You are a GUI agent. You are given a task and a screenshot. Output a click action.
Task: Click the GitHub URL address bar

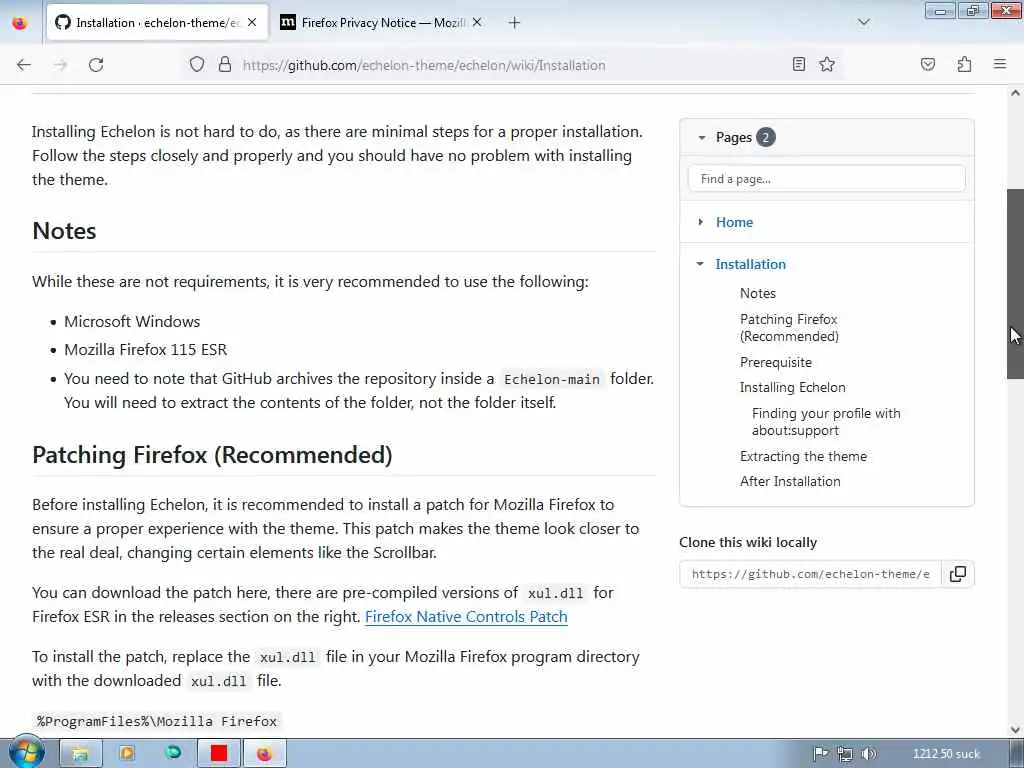point(424,65)
